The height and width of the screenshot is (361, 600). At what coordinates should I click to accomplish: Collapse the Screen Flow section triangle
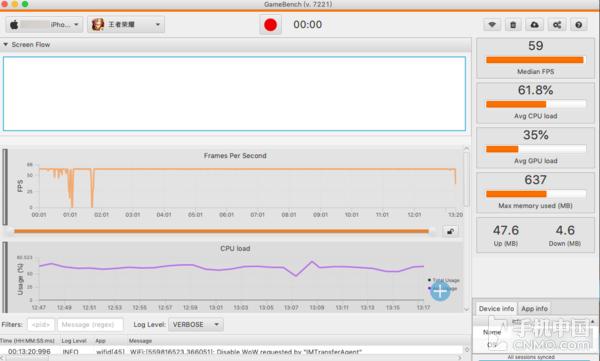5,45
